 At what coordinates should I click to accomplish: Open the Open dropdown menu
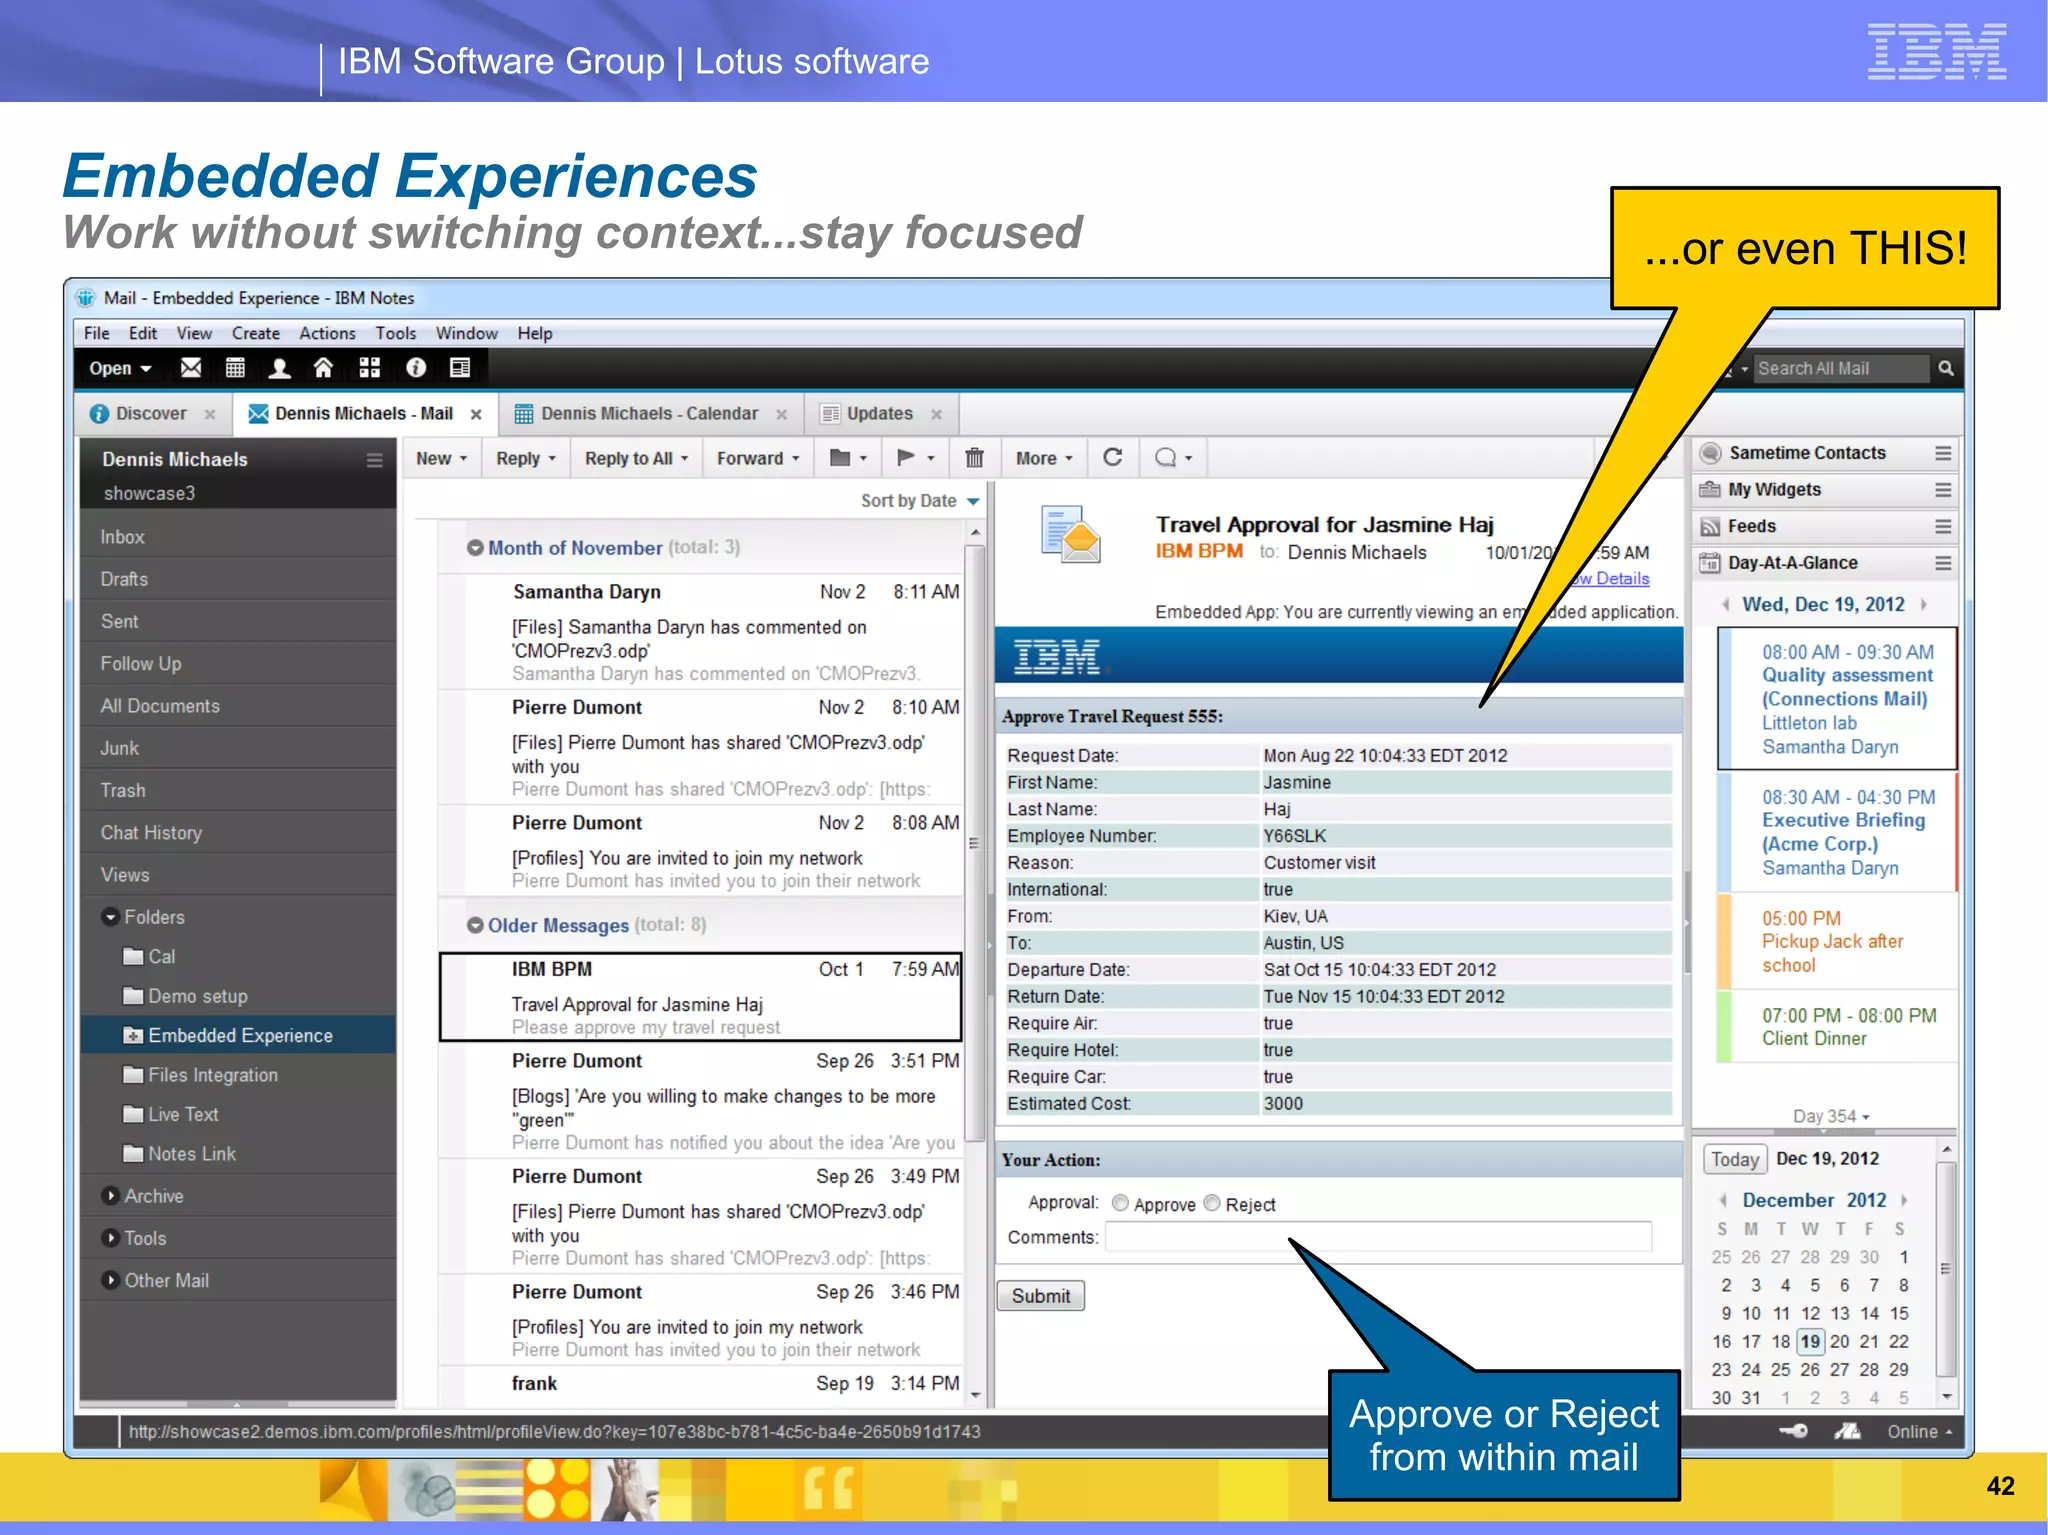(x=120, y=368)
